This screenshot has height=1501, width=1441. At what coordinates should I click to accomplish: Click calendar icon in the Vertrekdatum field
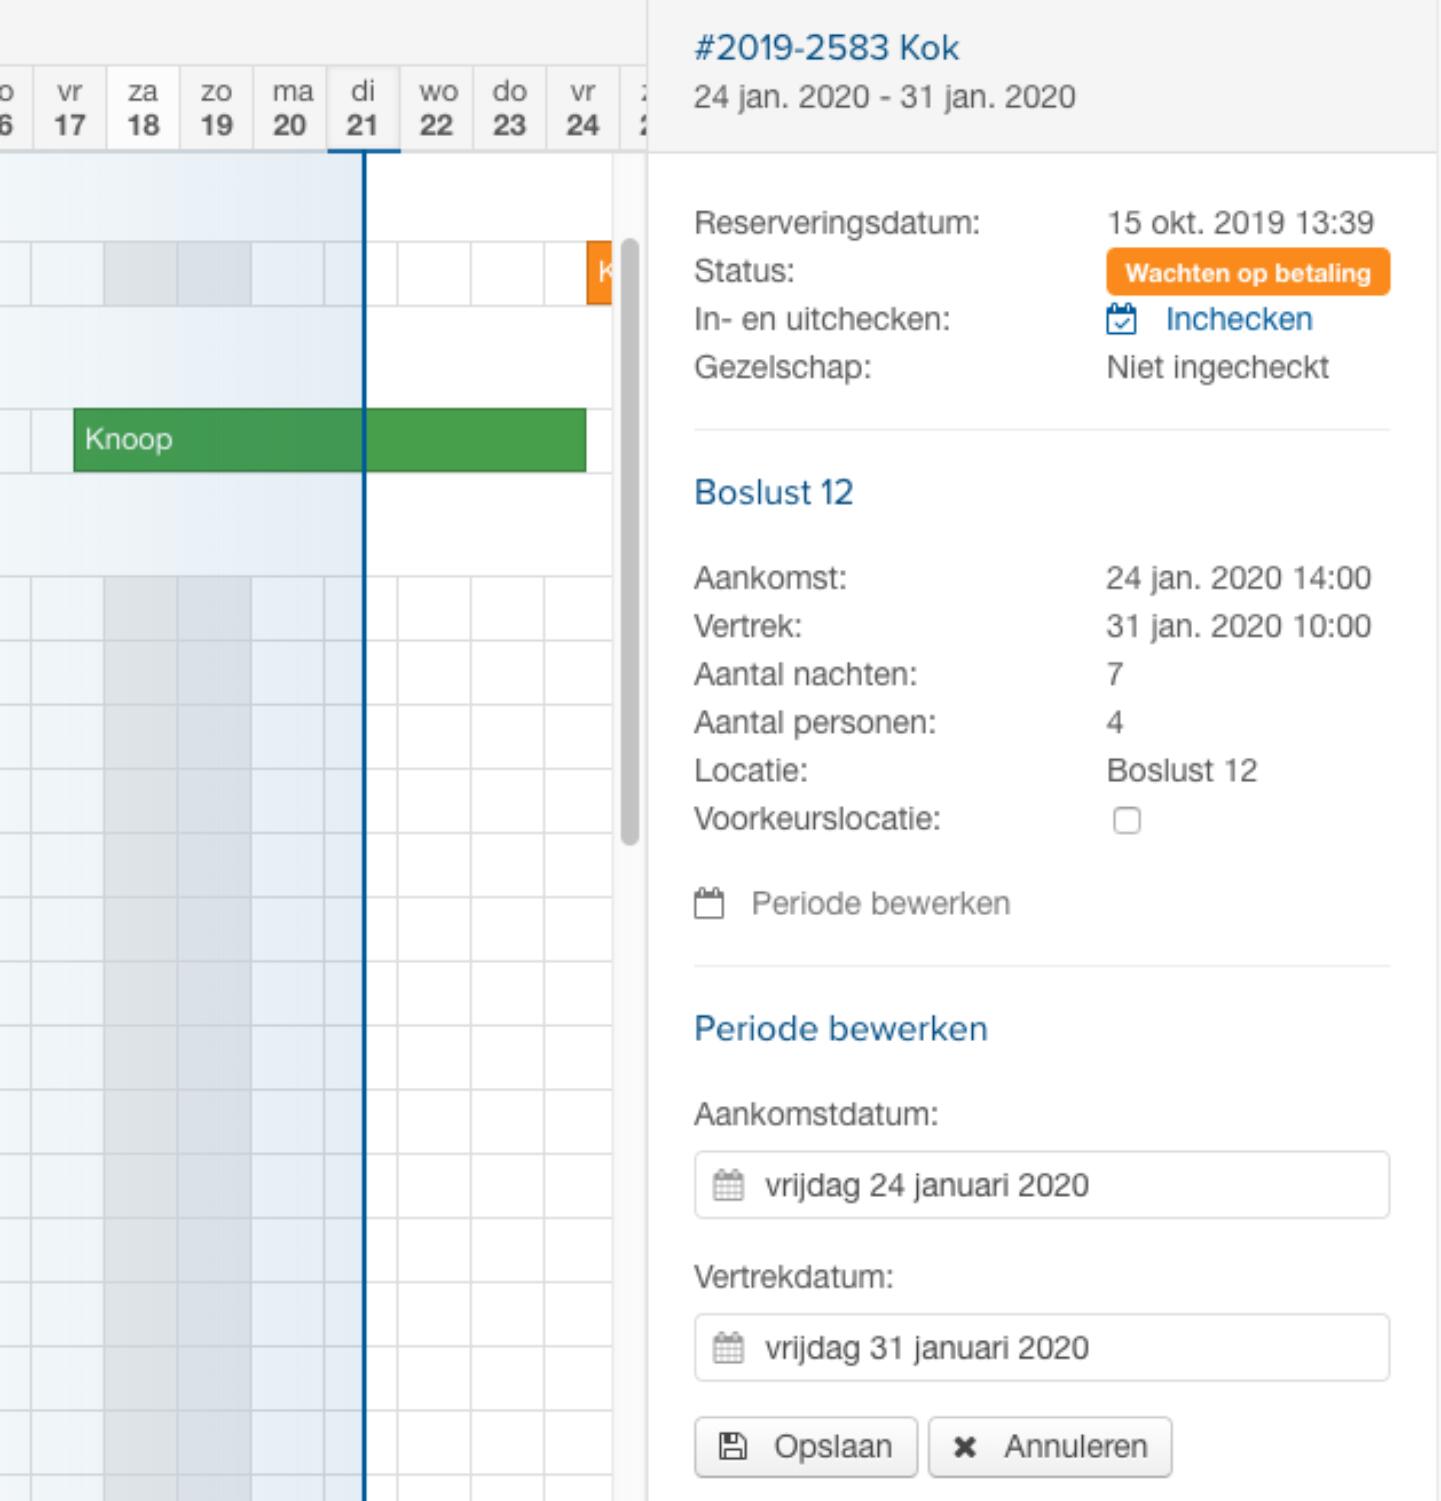[x=728, y=1348]
